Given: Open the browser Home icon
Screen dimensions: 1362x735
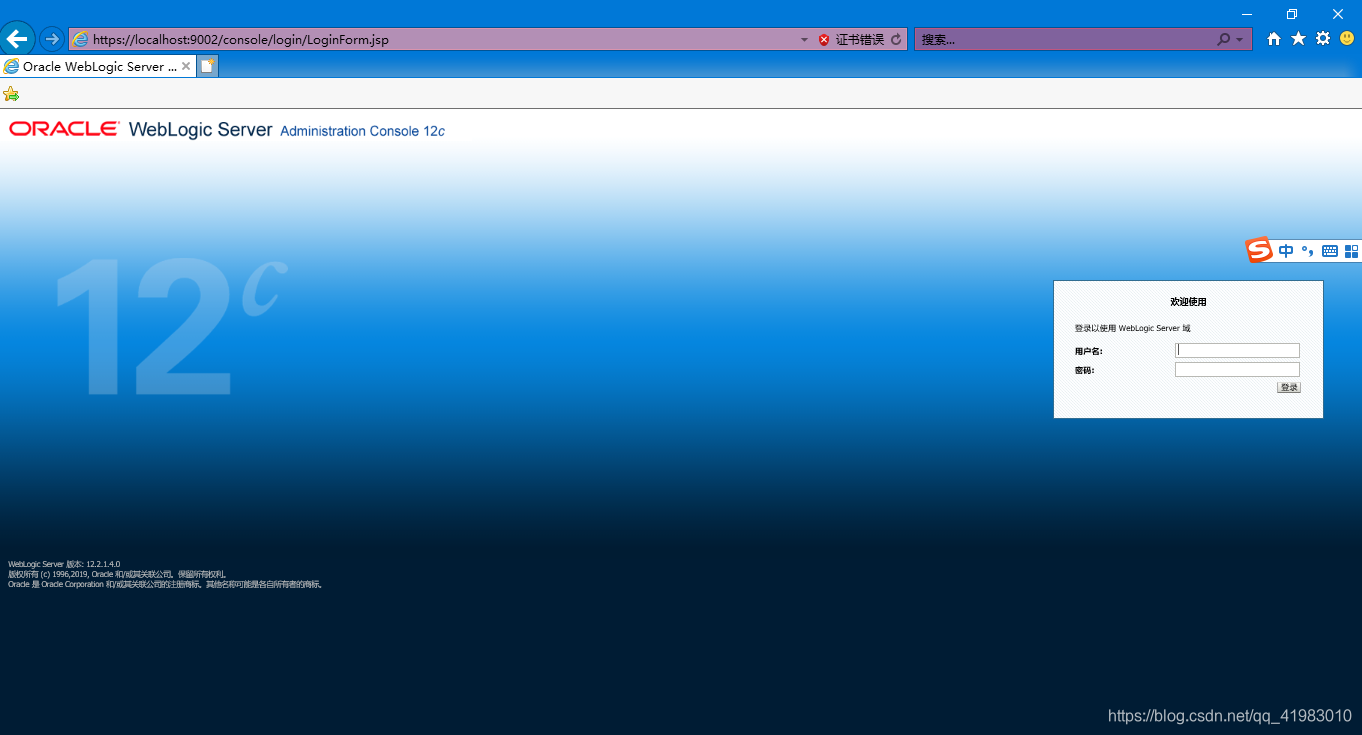Looking at the screenshot, I should point(1274,39).
